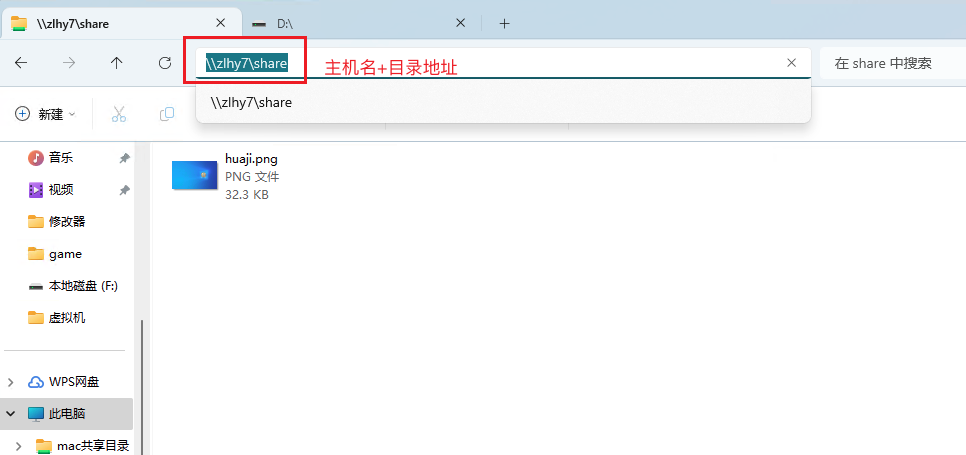The height and width of the screenshot is (455, 966).
Task: Click the Up directory arrow
Action: 117,63
